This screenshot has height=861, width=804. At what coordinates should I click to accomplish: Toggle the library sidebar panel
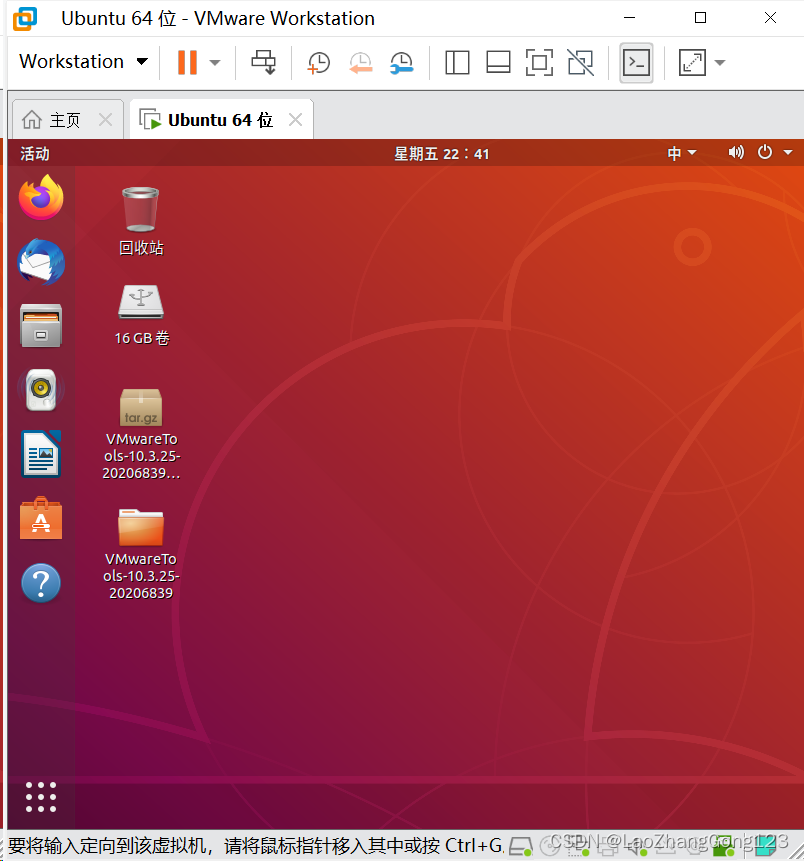pos(457,63)
